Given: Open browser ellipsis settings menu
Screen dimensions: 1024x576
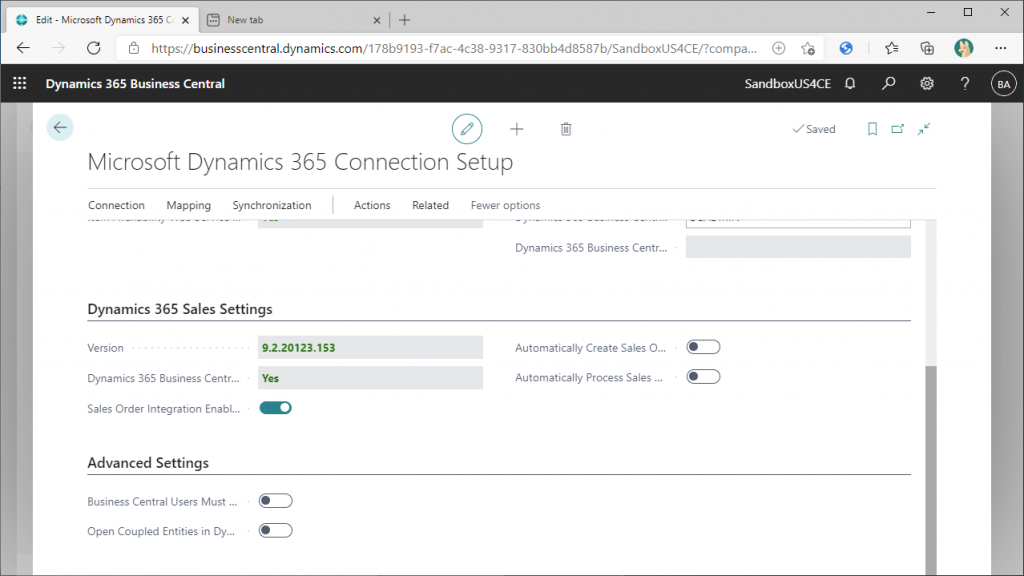Looking at the screenshot, I should 1000,48.
